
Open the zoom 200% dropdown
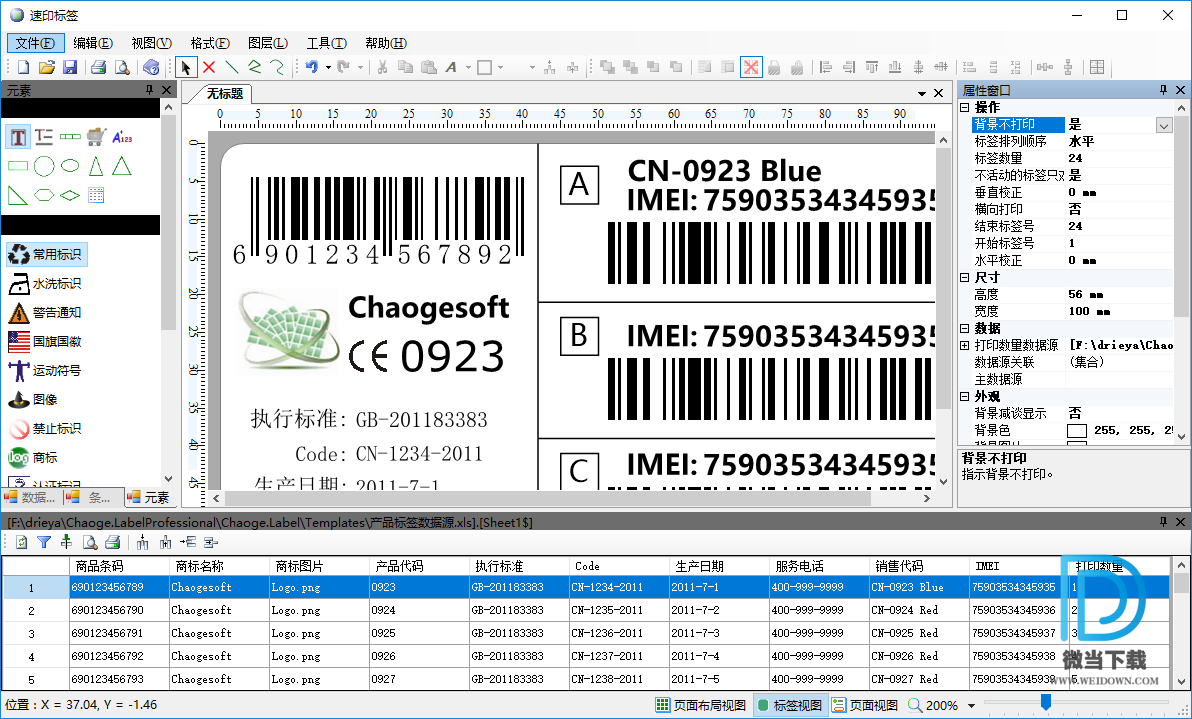(972, 706)
